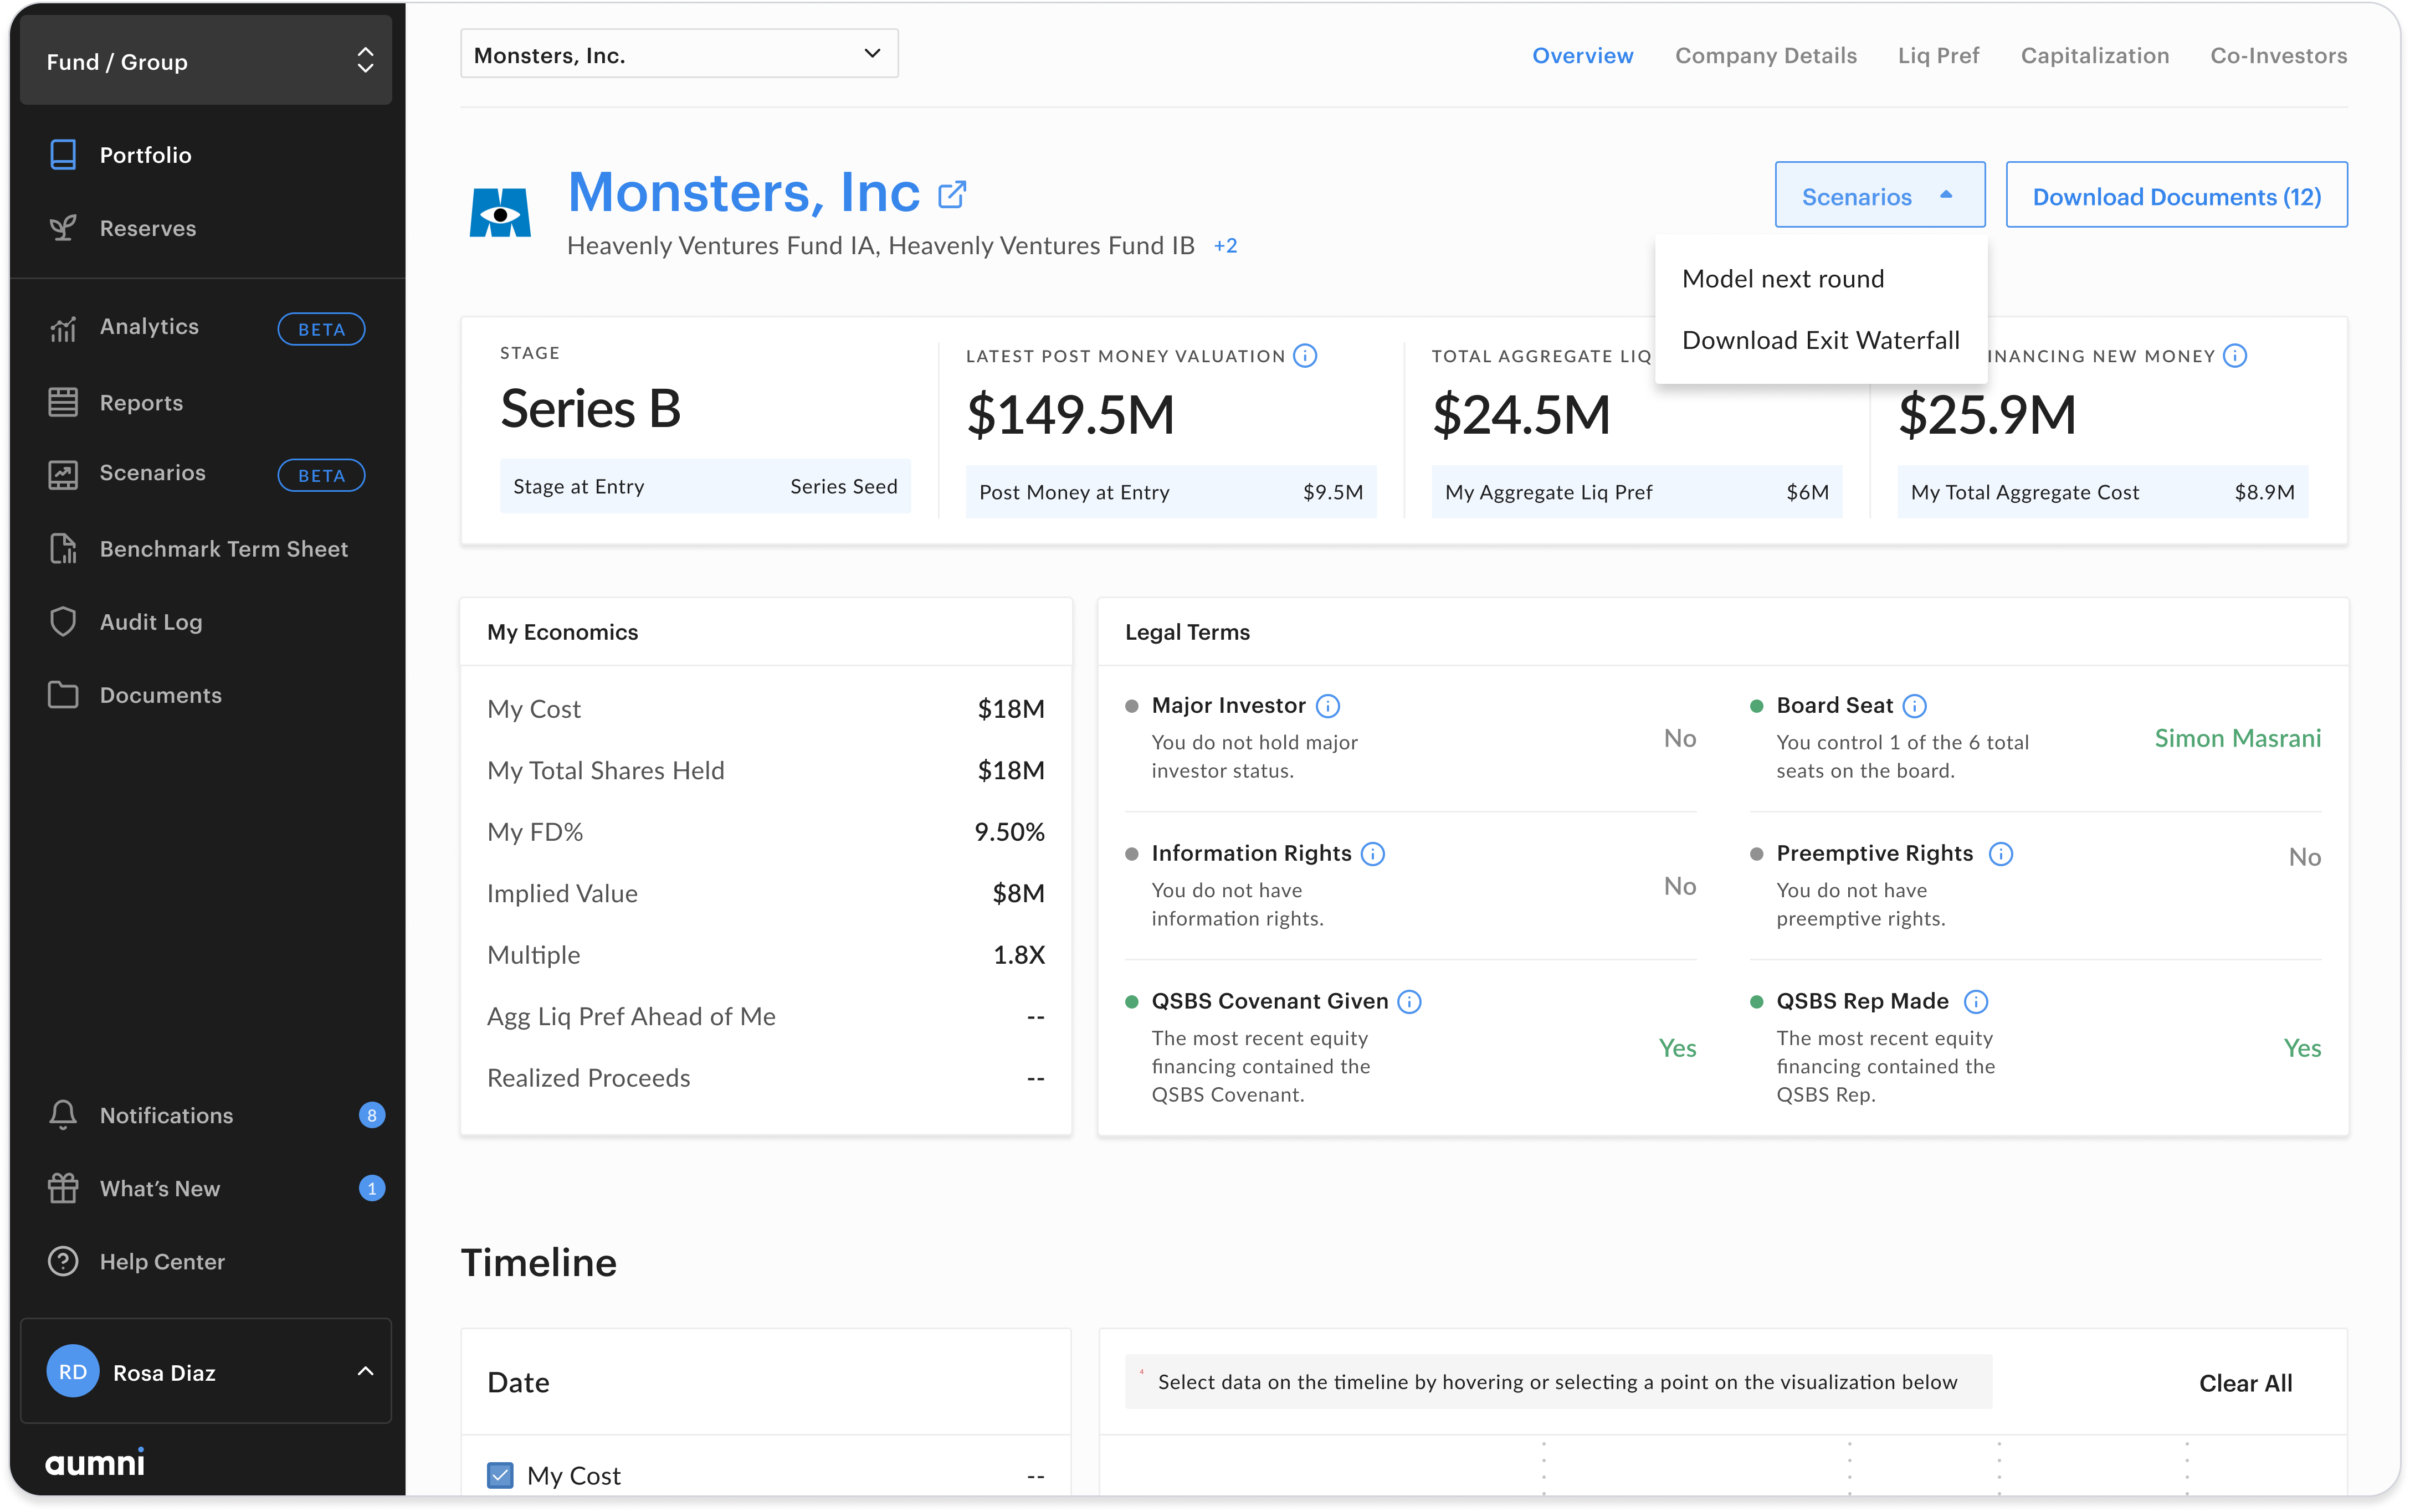Click the Notifications bell icon
The width and height of the screenshot is (2410, 1512).
pos(63,1115)
